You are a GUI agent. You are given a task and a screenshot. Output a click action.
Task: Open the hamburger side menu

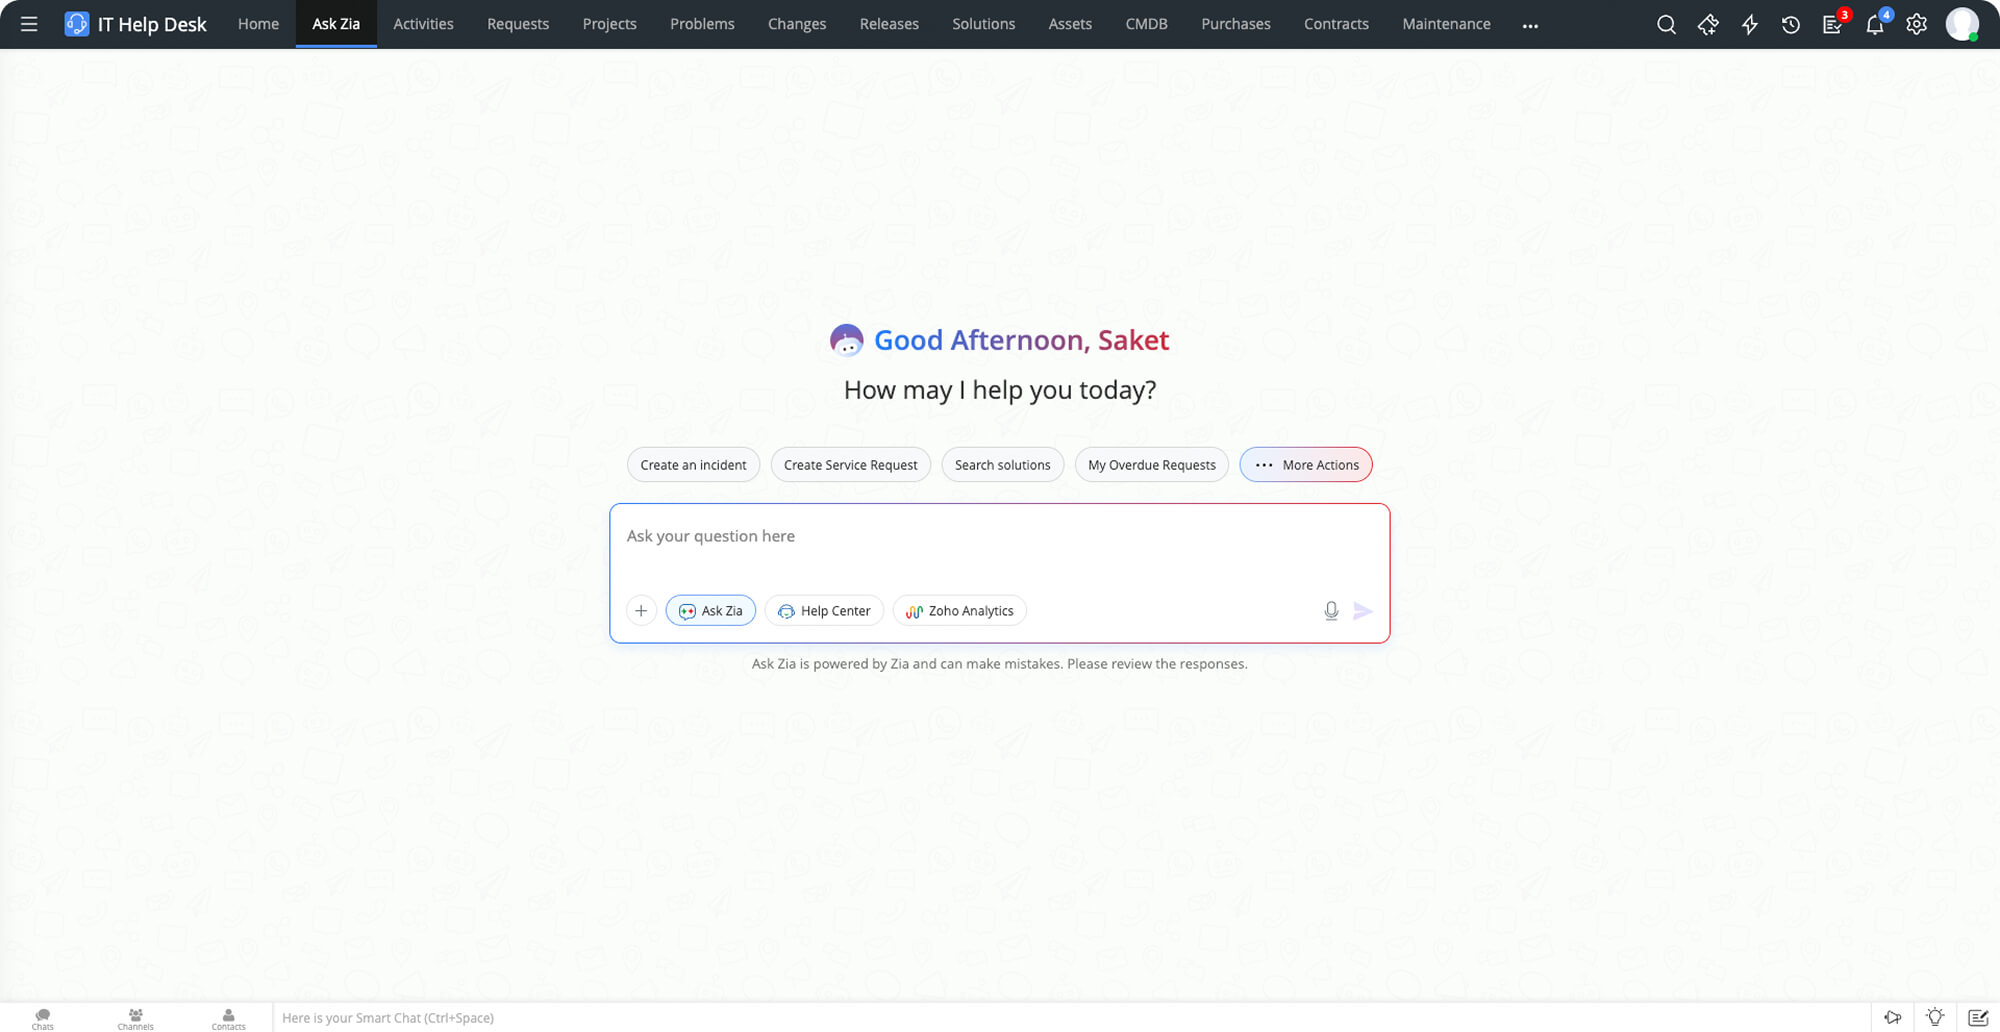29,24
